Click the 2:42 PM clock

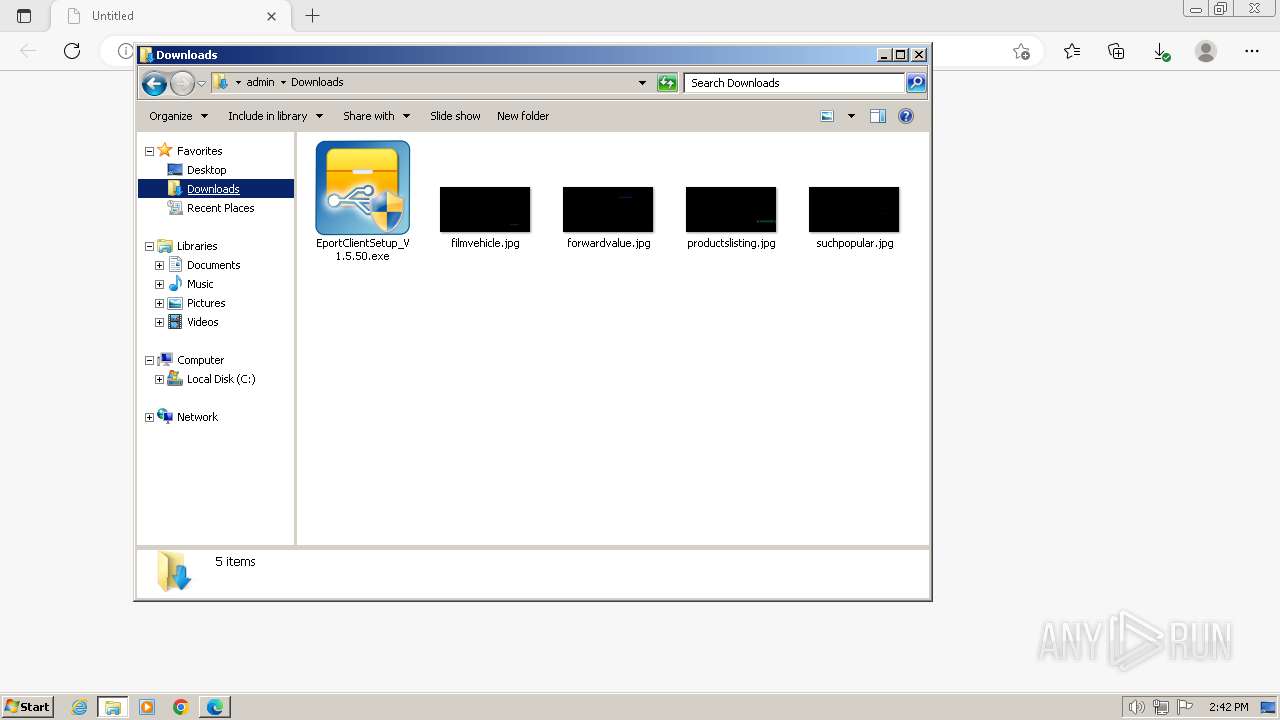coord(1228,707)
